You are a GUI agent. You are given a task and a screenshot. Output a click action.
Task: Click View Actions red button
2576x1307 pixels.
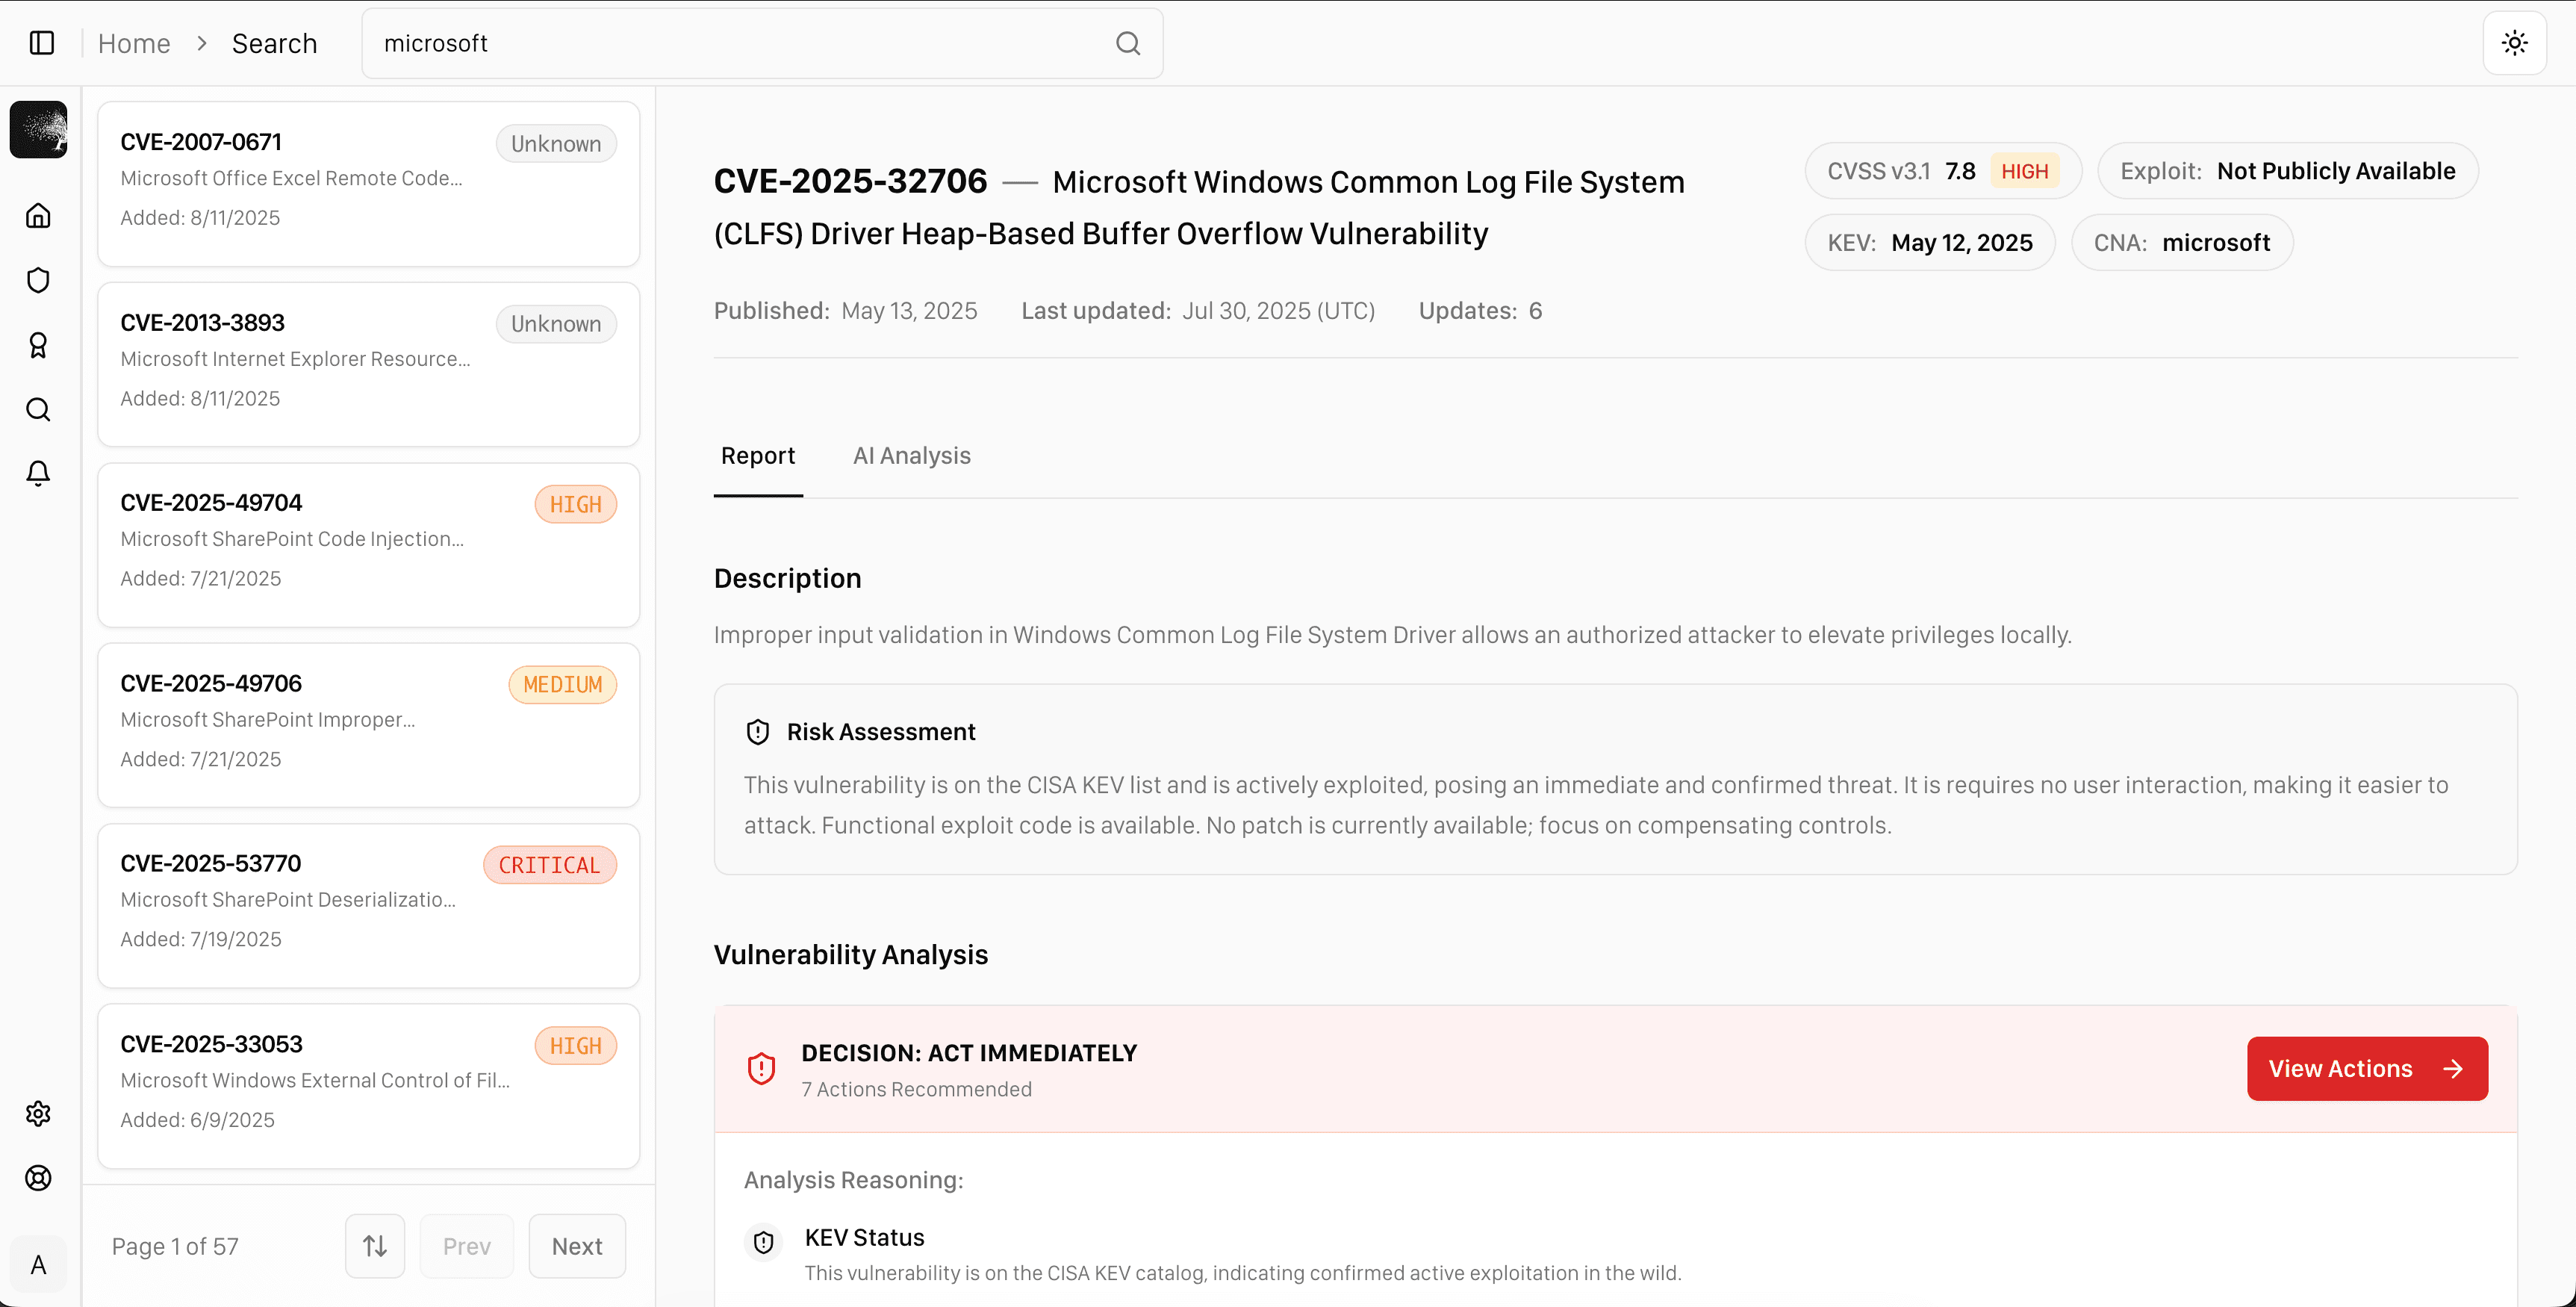point(2366,1068)
